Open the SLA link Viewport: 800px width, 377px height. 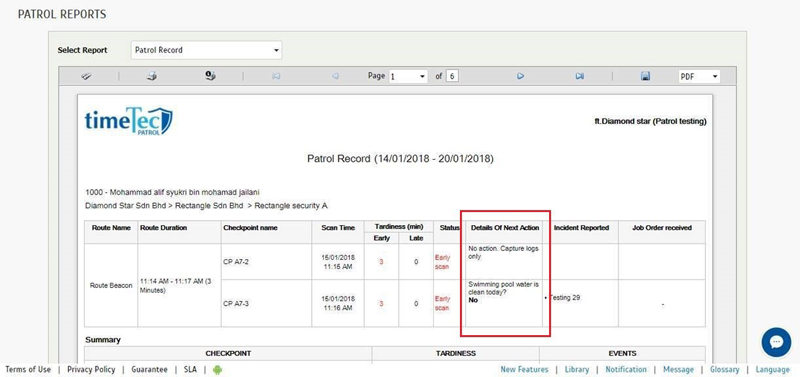[x=190, y=369]
